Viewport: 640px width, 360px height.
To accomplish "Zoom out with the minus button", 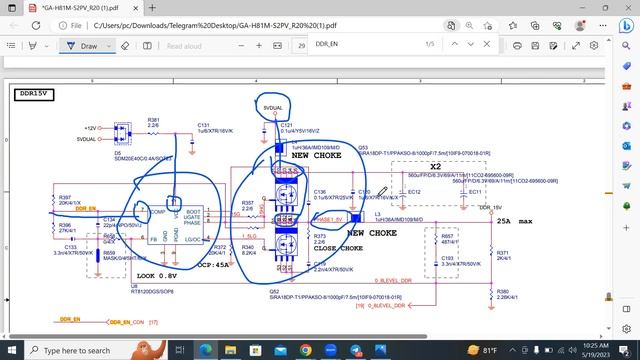I will tap(241, 46).
